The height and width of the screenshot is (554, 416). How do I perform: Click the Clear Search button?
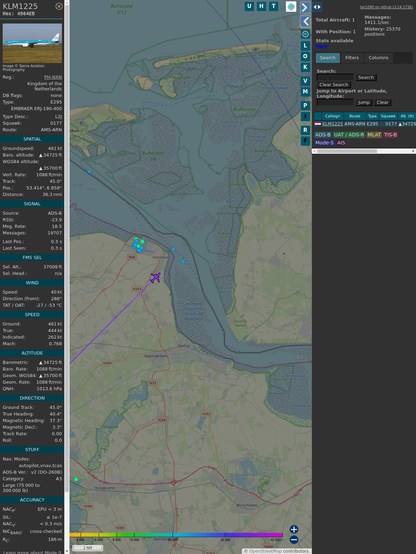coord(334,85)
